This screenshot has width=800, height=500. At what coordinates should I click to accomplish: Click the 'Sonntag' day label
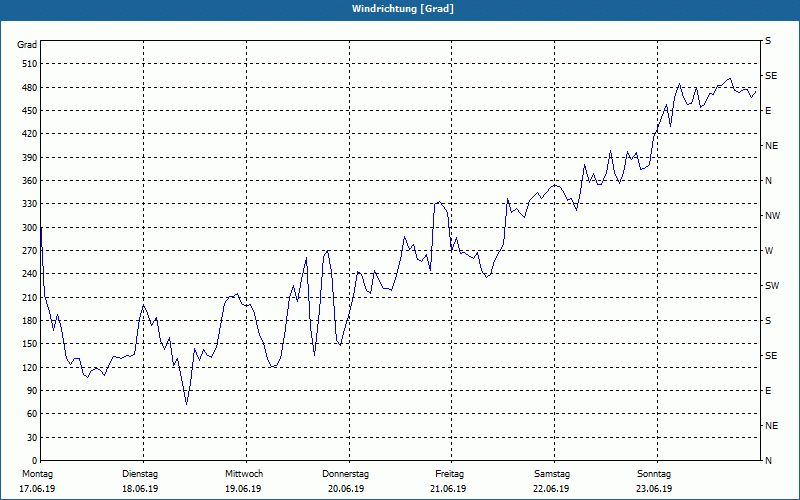click(x=654, y=474)
